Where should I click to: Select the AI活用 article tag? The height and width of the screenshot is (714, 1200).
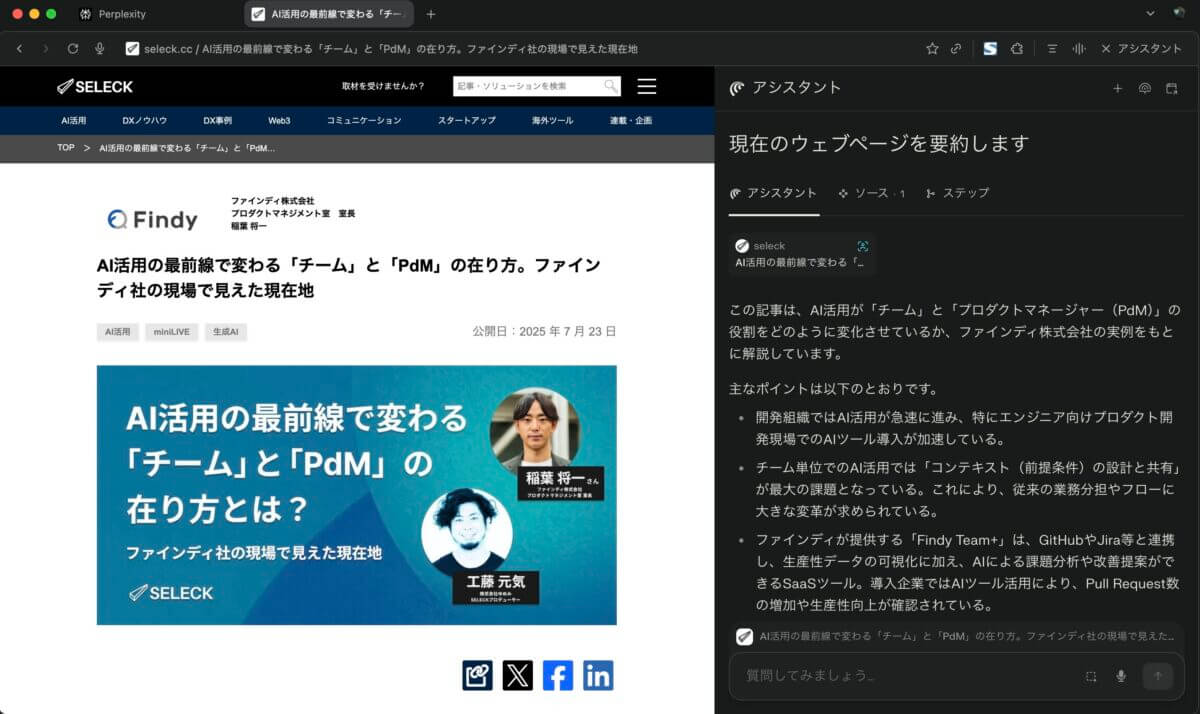click(117, 331)
